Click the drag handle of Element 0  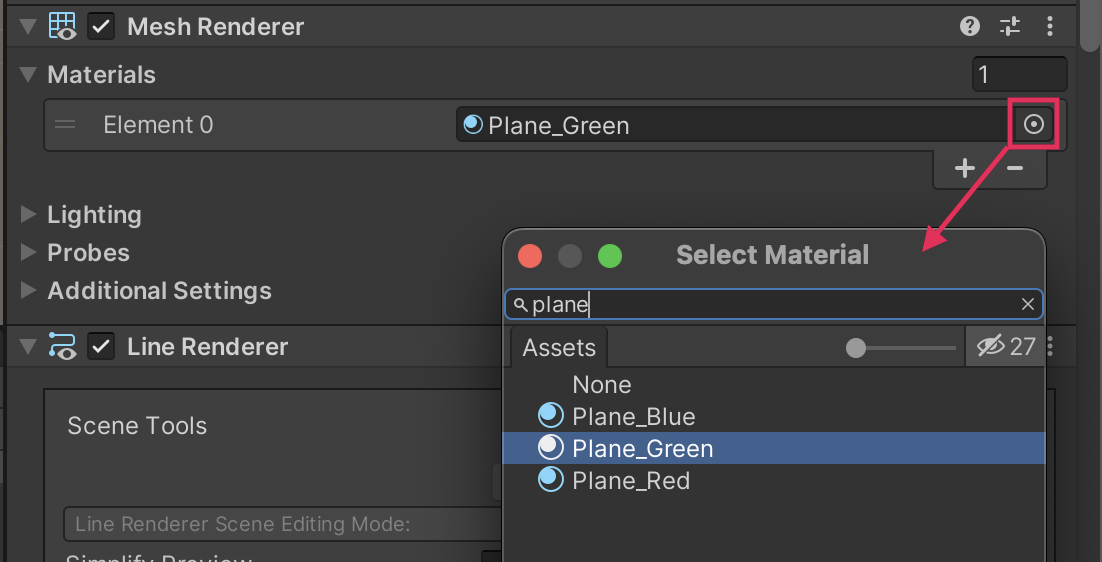coord(65,125)
